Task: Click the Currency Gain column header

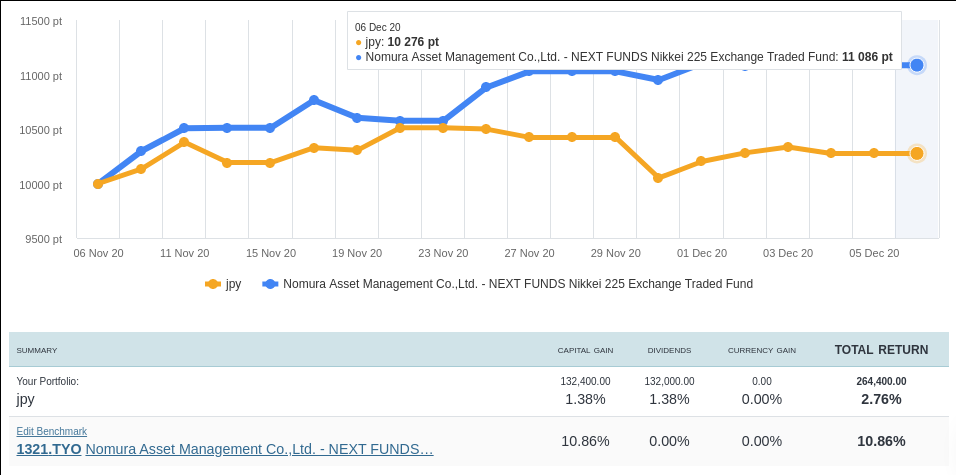Action: (761, 351)
